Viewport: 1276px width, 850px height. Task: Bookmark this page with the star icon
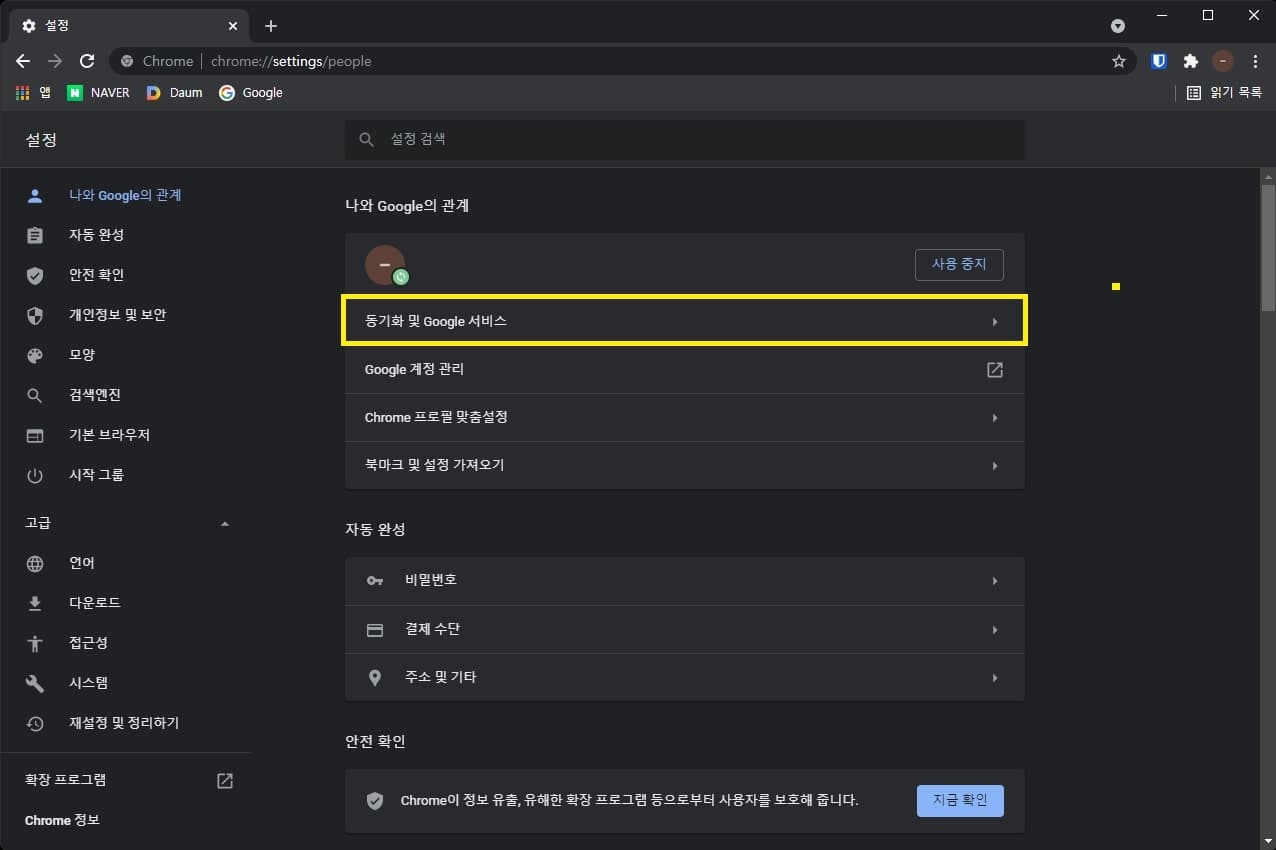tap(1118, 61)
